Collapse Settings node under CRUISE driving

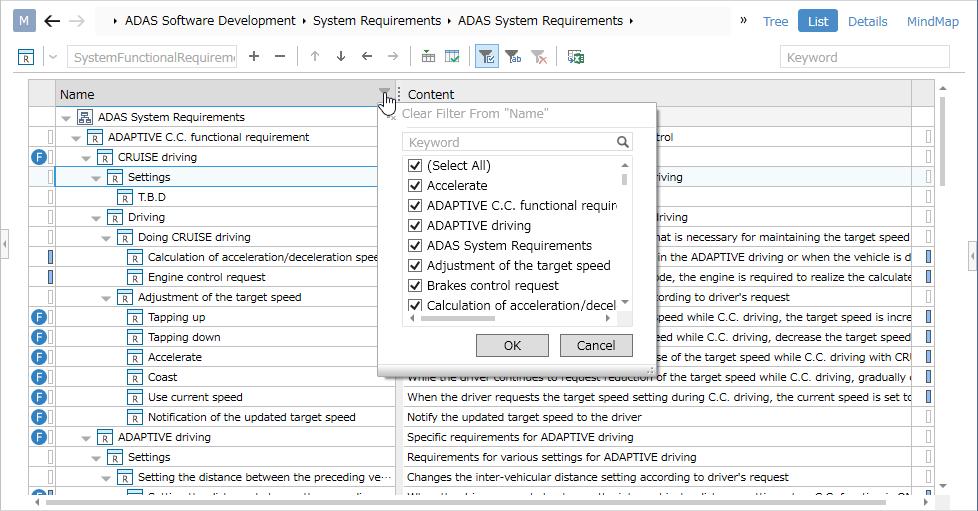(96, 178)
